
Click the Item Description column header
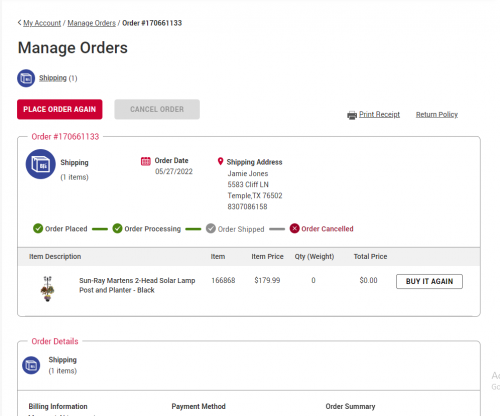(55, 257)
